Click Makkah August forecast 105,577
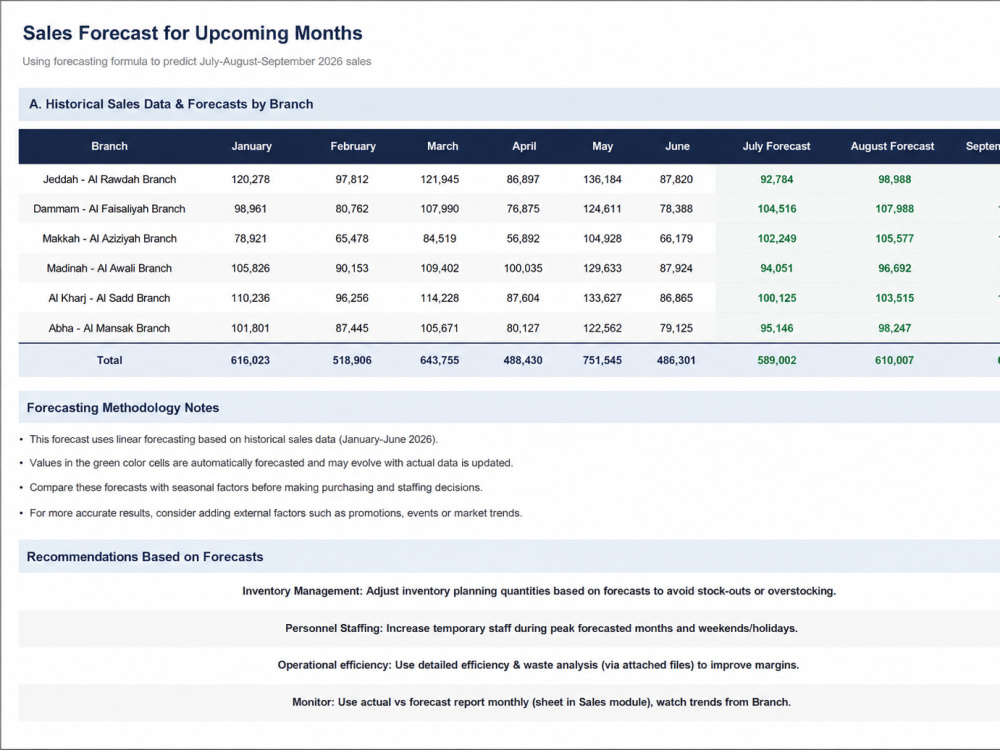 [x=895, y=239]
